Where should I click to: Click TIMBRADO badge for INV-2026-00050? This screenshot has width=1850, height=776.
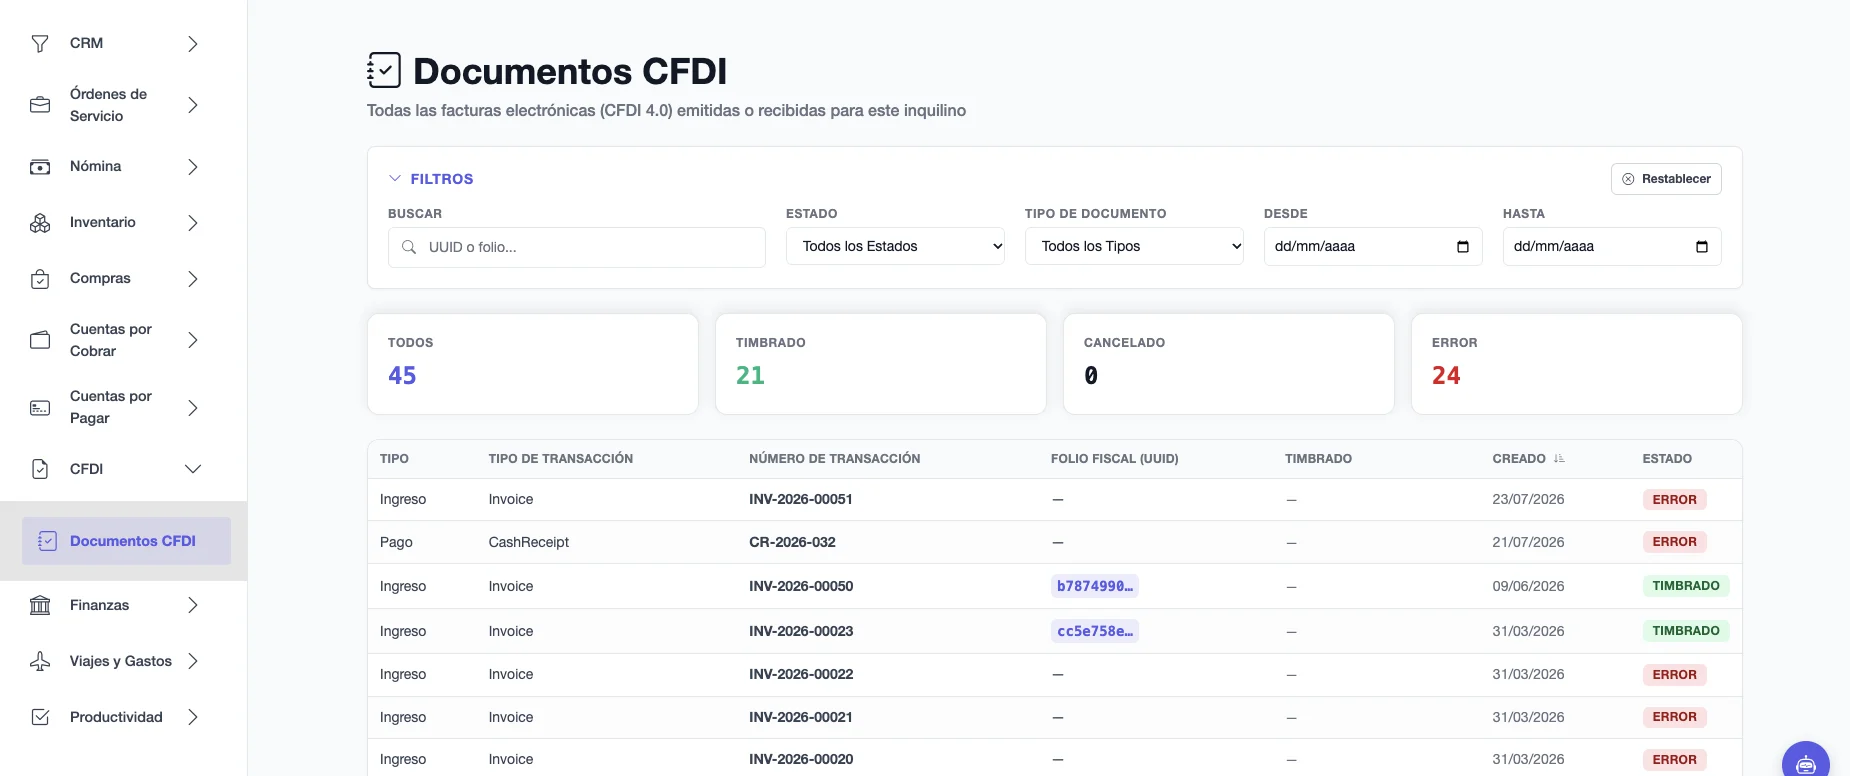[x=1686, y=586]
